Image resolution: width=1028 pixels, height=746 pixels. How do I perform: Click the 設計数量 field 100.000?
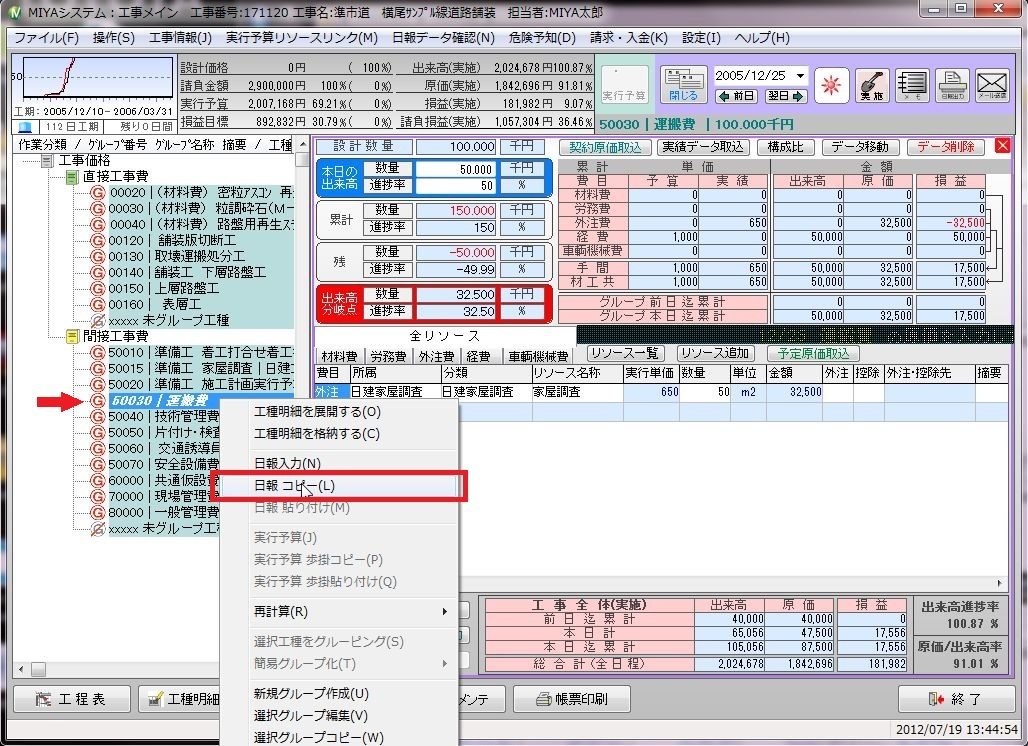456,147
